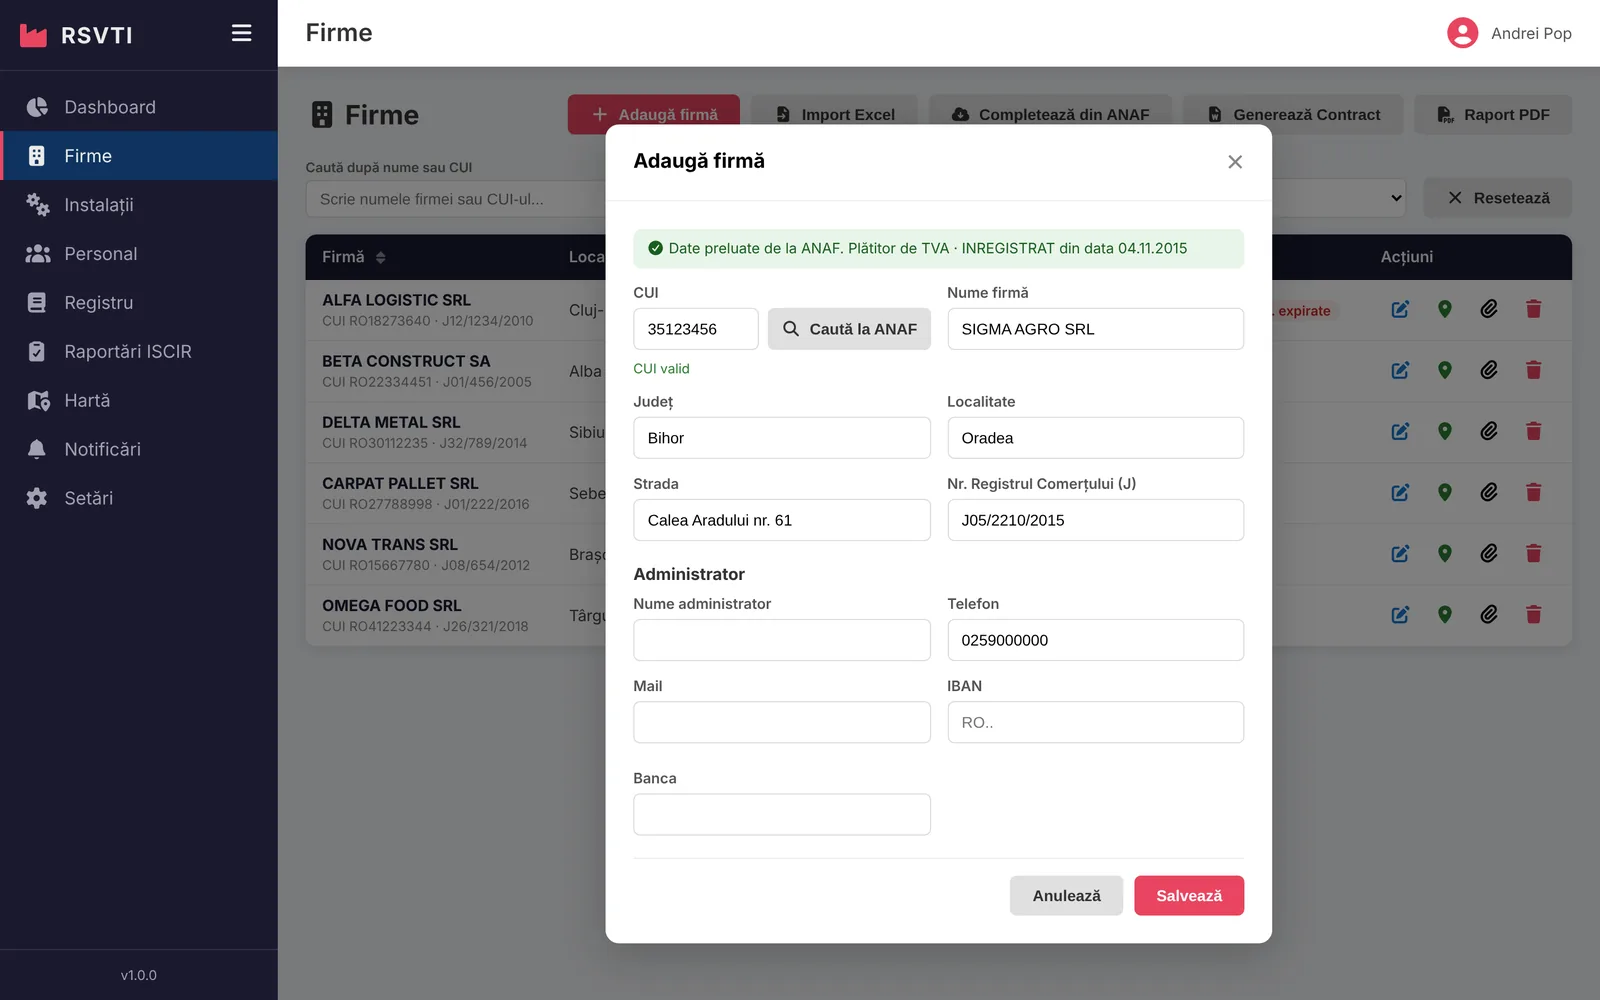
Task: Click Andrei Pop user avatar
Action: pos(1462,33)
